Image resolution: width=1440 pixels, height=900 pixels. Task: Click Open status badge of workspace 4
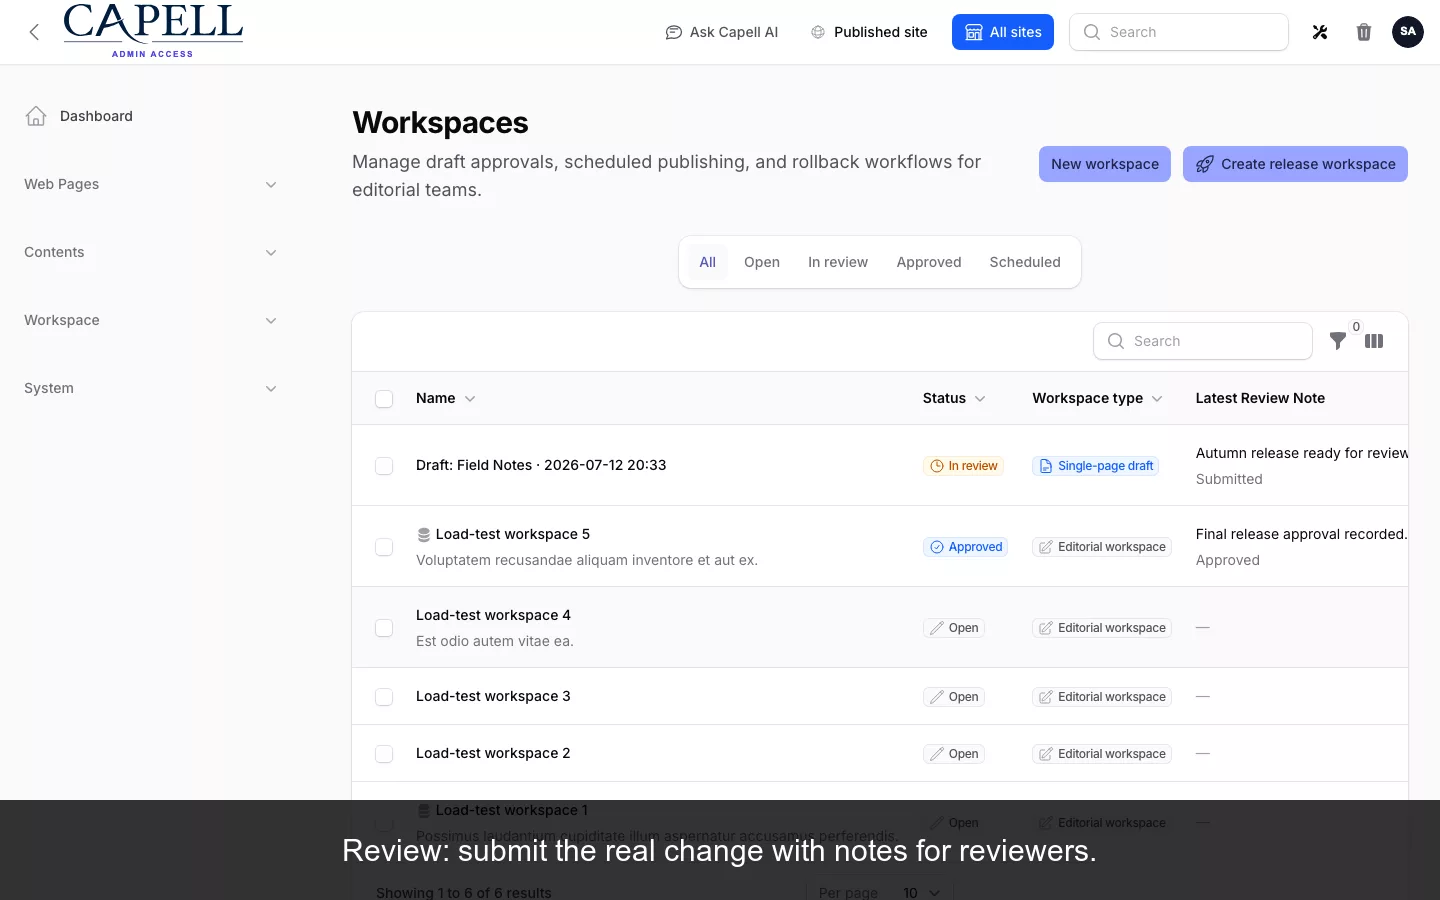tap(954, 628)
